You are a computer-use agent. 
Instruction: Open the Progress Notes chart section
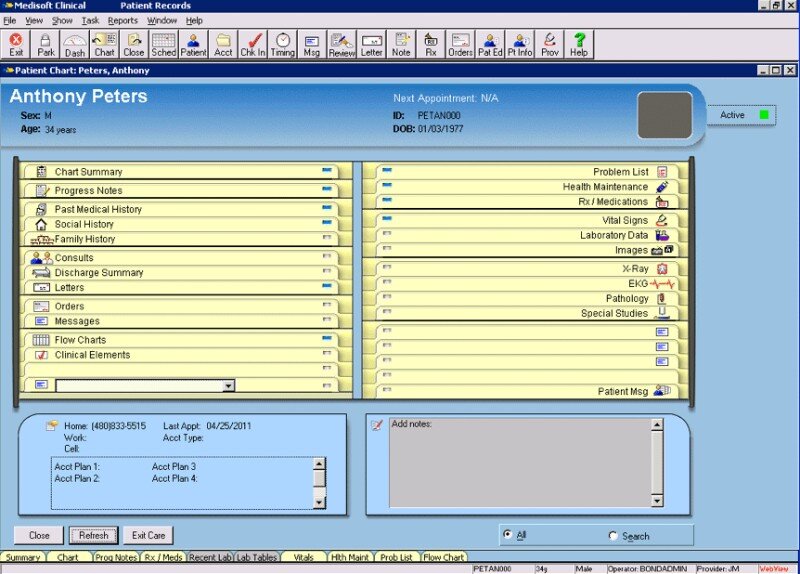click(89, 190)
